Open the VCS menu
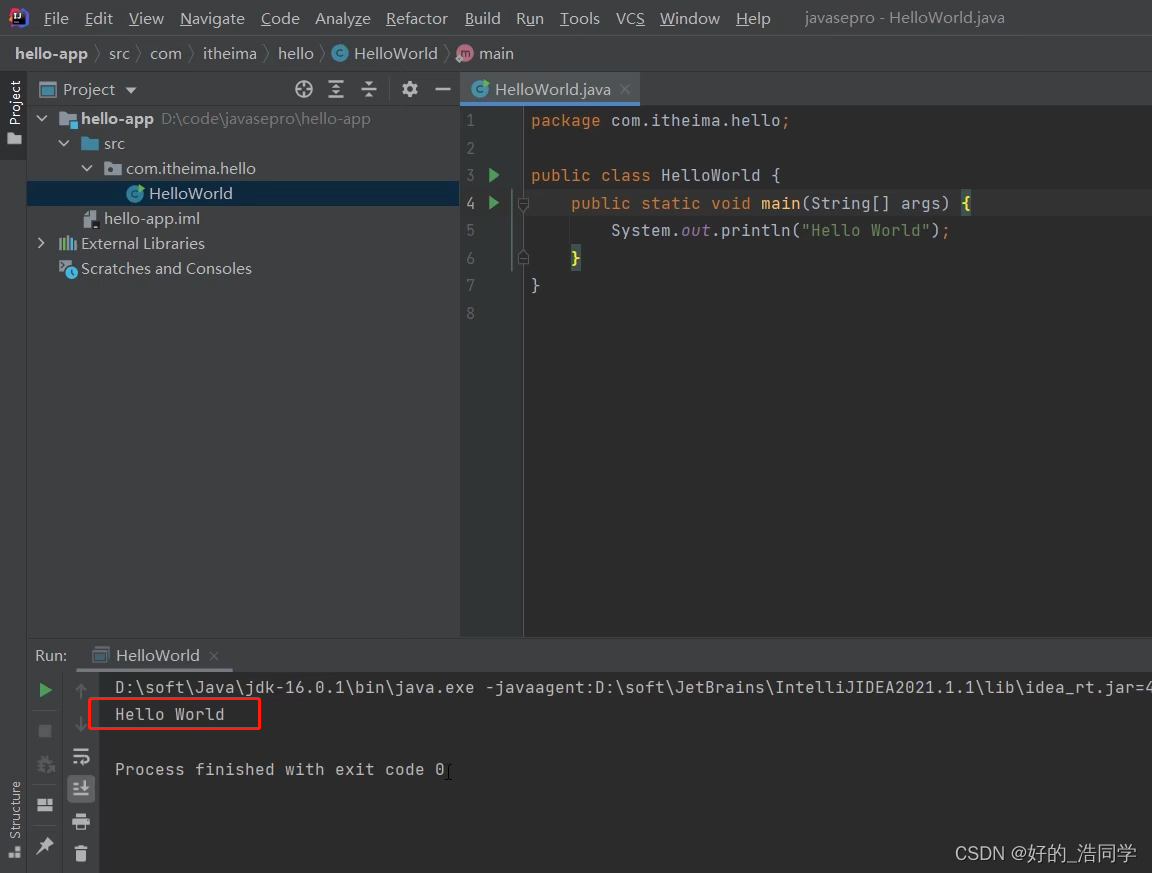1152x873 pixels. coord(630,18)
